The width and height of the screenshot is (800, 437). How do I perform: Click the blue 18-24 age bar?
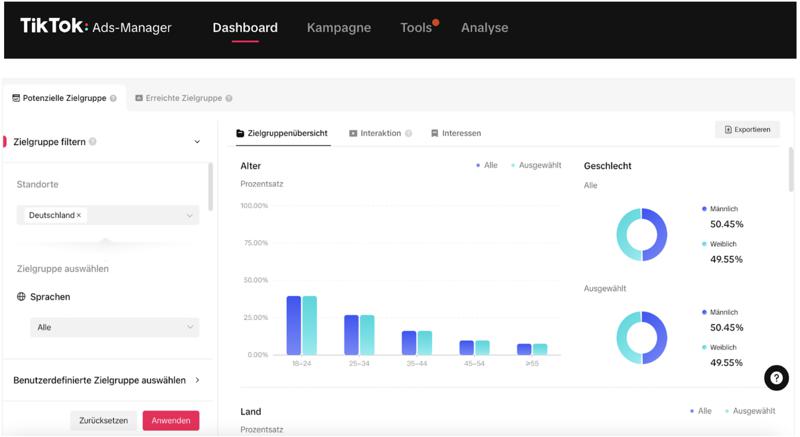tap(293, 325)
